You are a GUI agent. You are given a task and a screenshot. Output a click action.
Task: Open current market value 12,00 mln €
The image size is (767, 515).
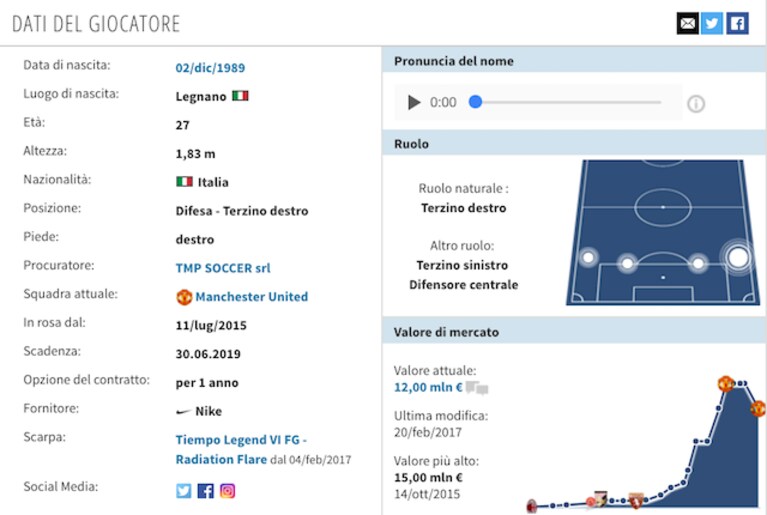pos(428,387)
